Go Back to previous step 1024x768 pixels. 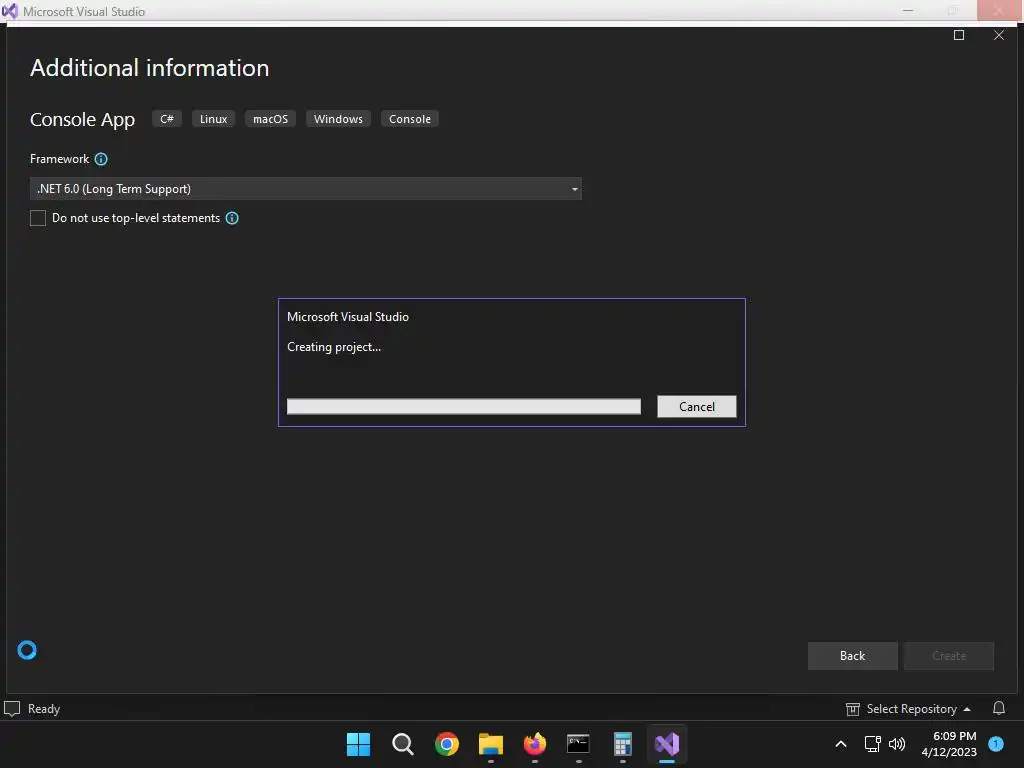click(852, 656)
